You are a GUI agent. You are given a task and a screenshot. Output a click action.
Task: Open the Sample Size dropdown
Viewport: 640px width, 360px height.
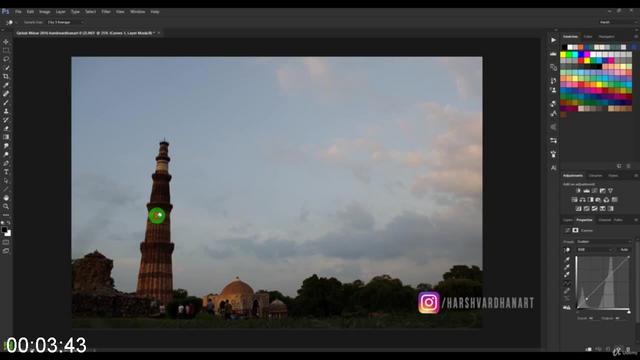coord(65,22)
